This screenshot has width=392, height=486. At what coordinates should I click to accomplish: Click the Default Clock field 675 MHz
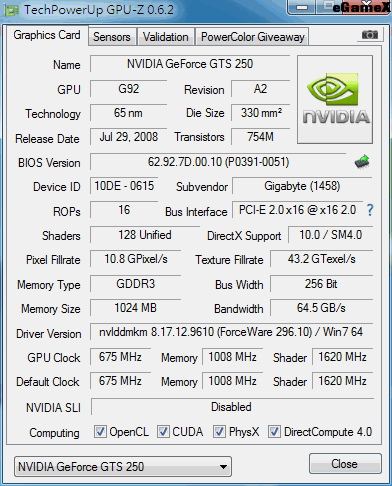pos(120,381)
